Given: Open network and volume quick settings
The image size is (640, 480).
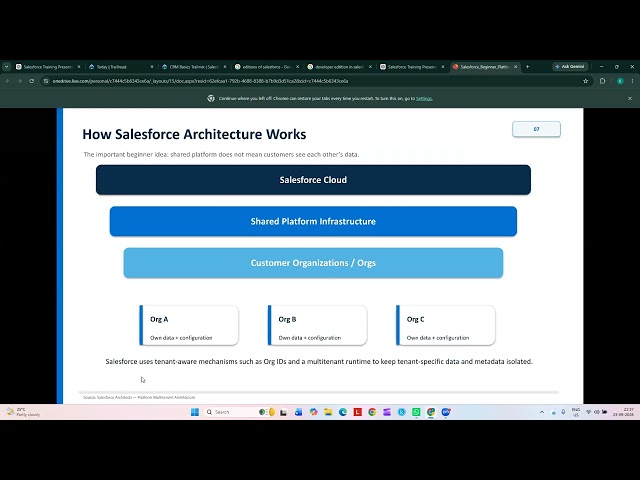Looking at the screenshot, I should [x=596, y=412].
